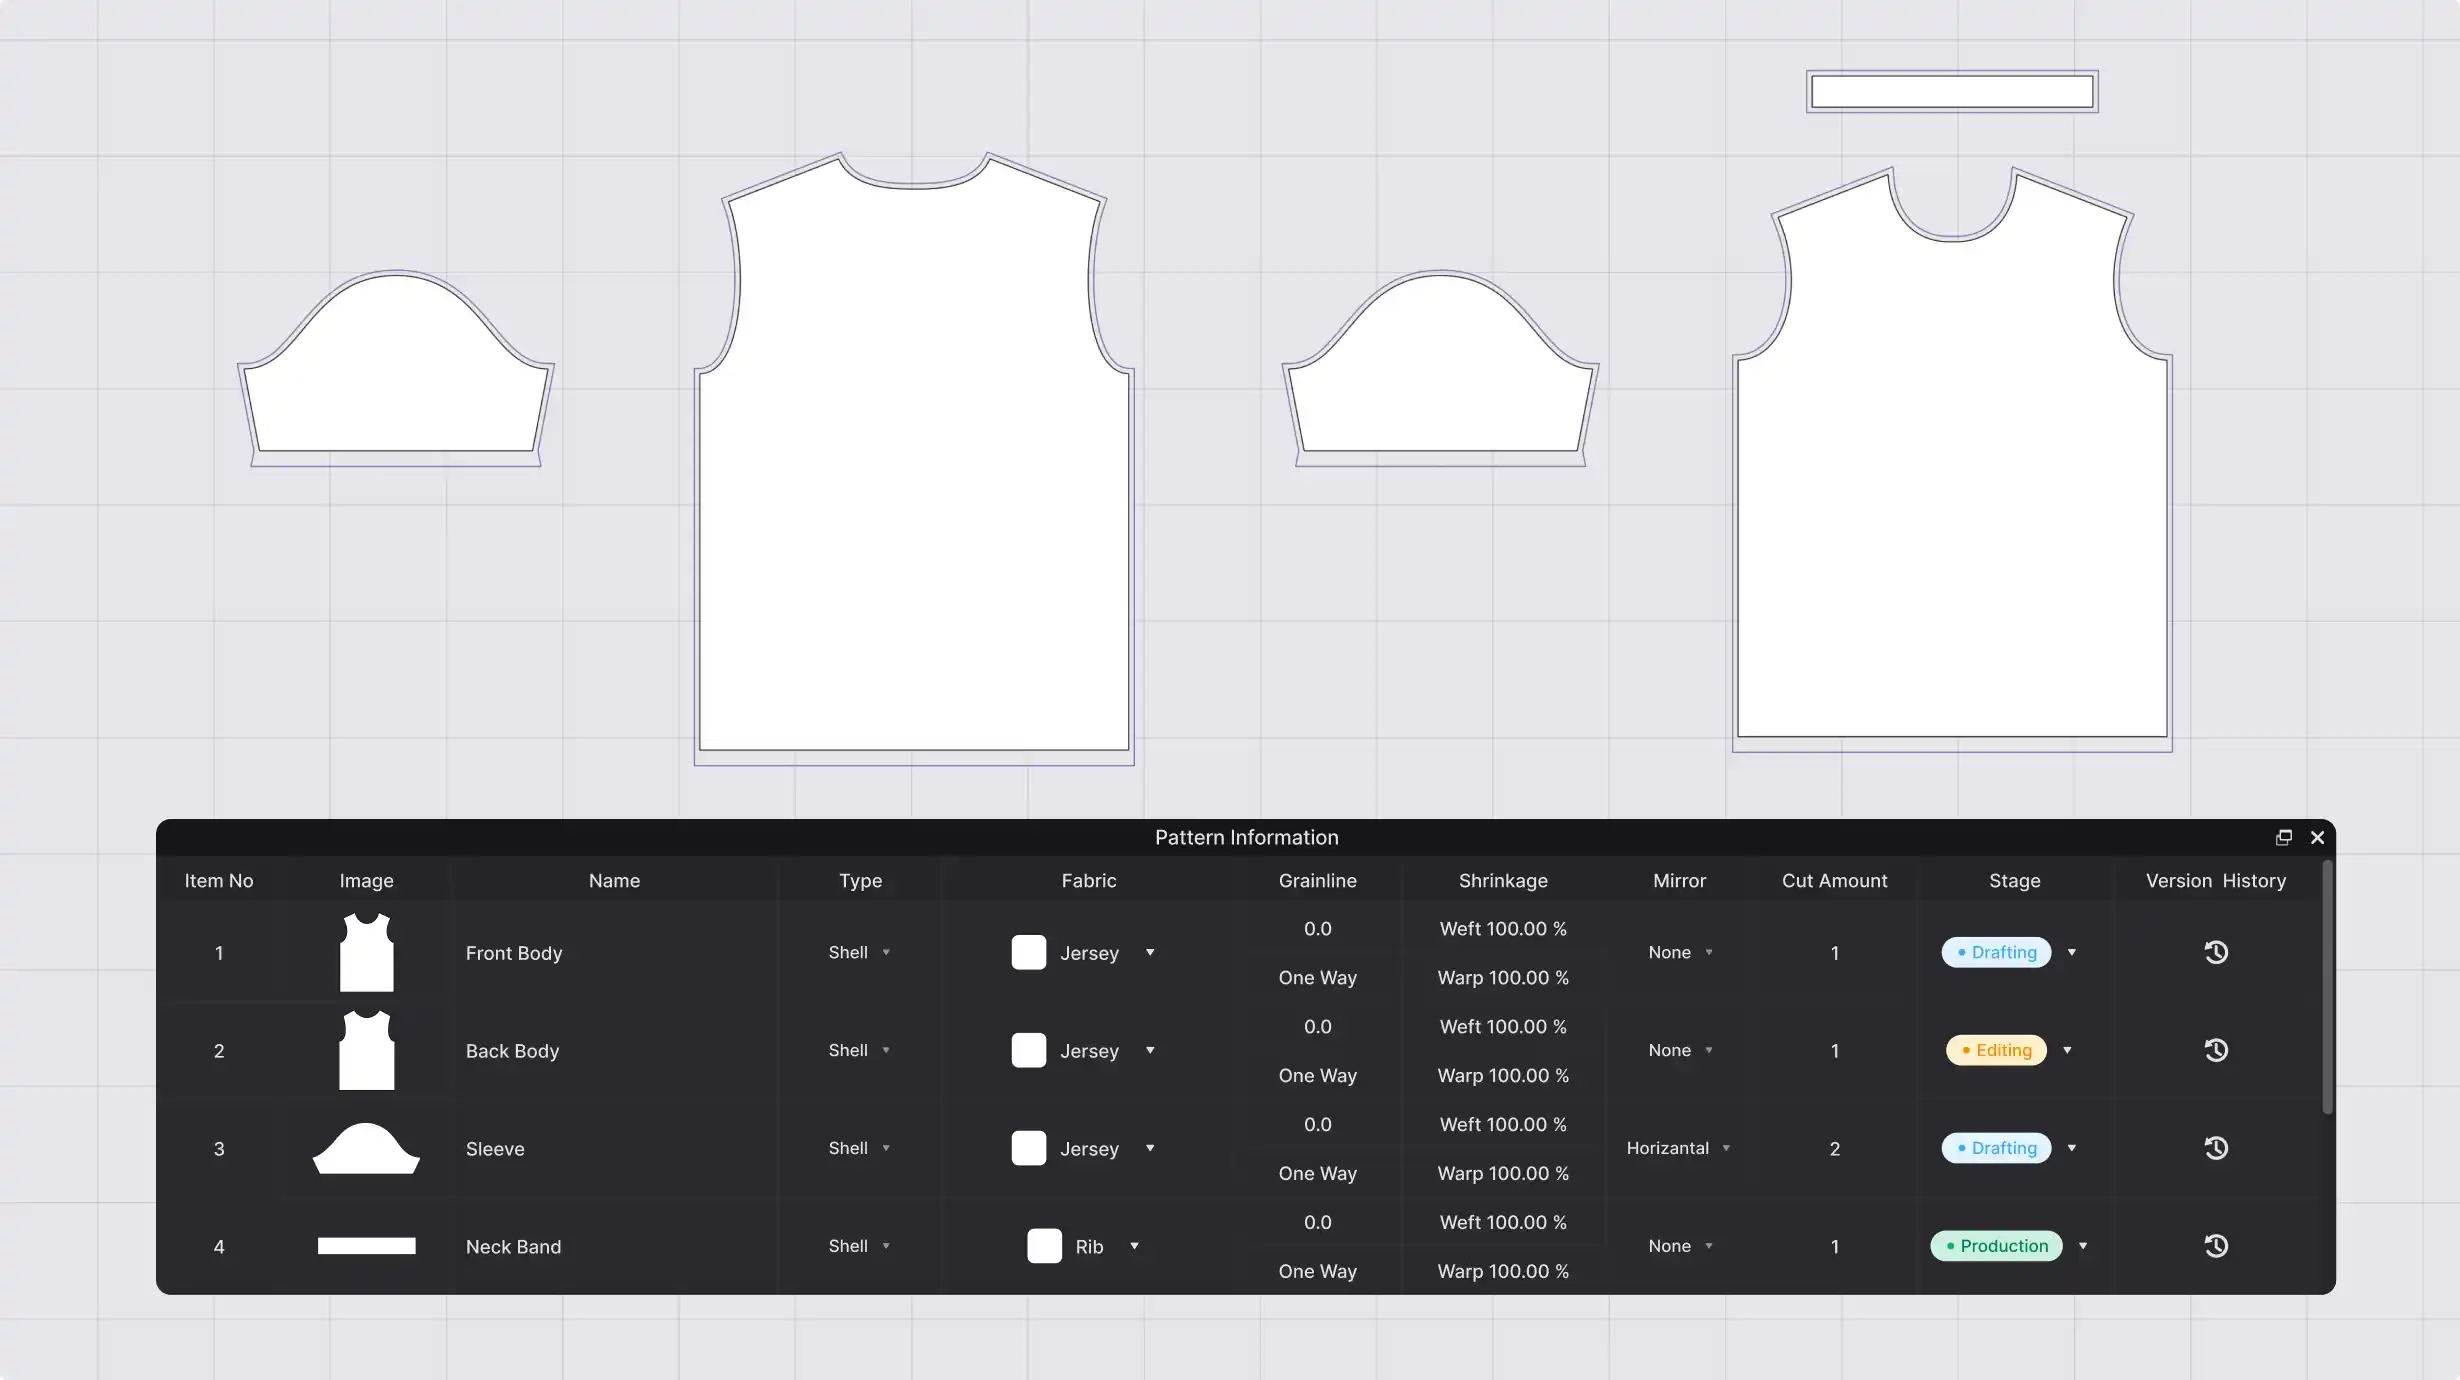This screenshot has width=2460, height=1380.
Task: Click the Version History column header
Action: point(2216,881)
